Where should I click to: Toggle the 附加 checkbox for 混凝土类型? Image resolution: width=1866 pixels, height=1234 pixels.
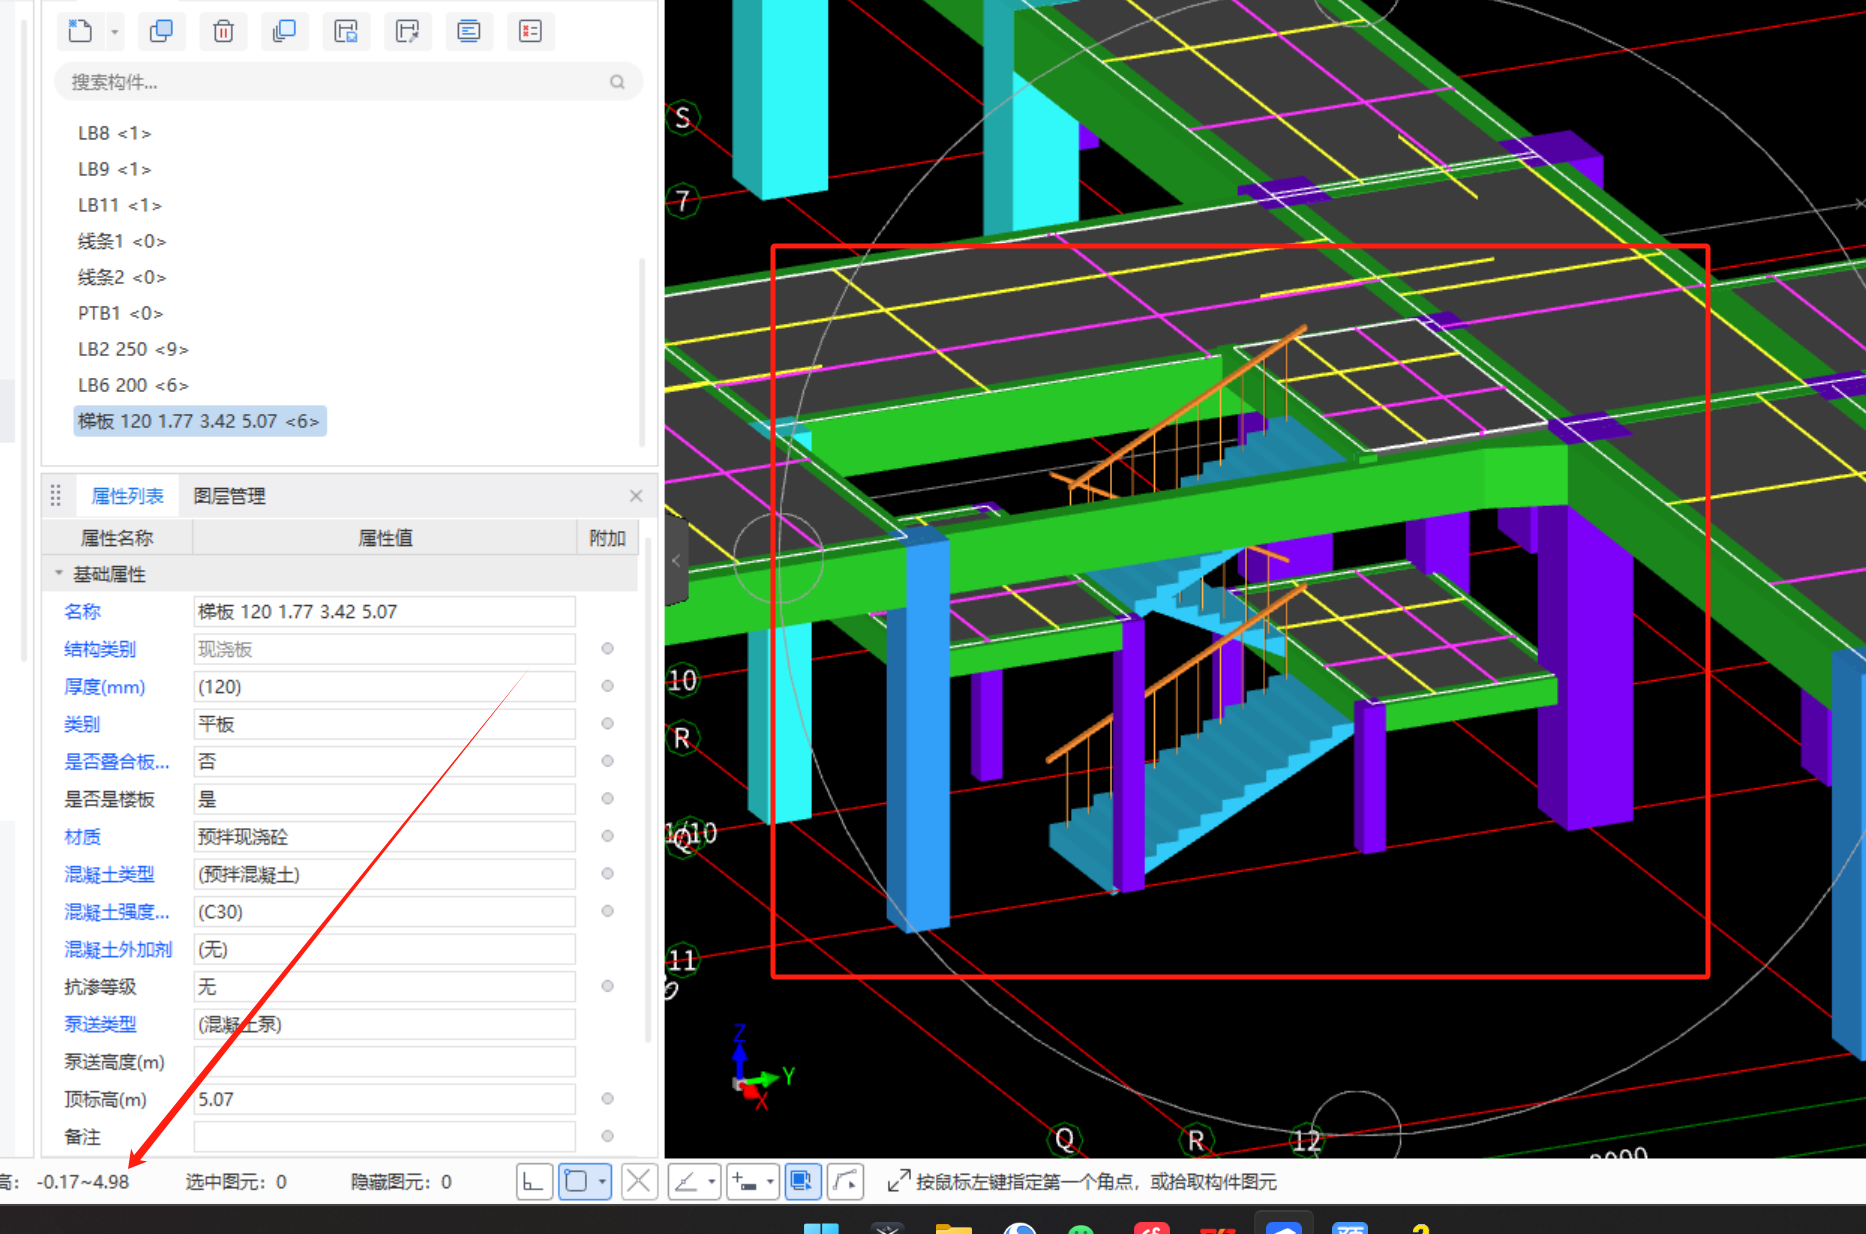[x=607, y=874]
